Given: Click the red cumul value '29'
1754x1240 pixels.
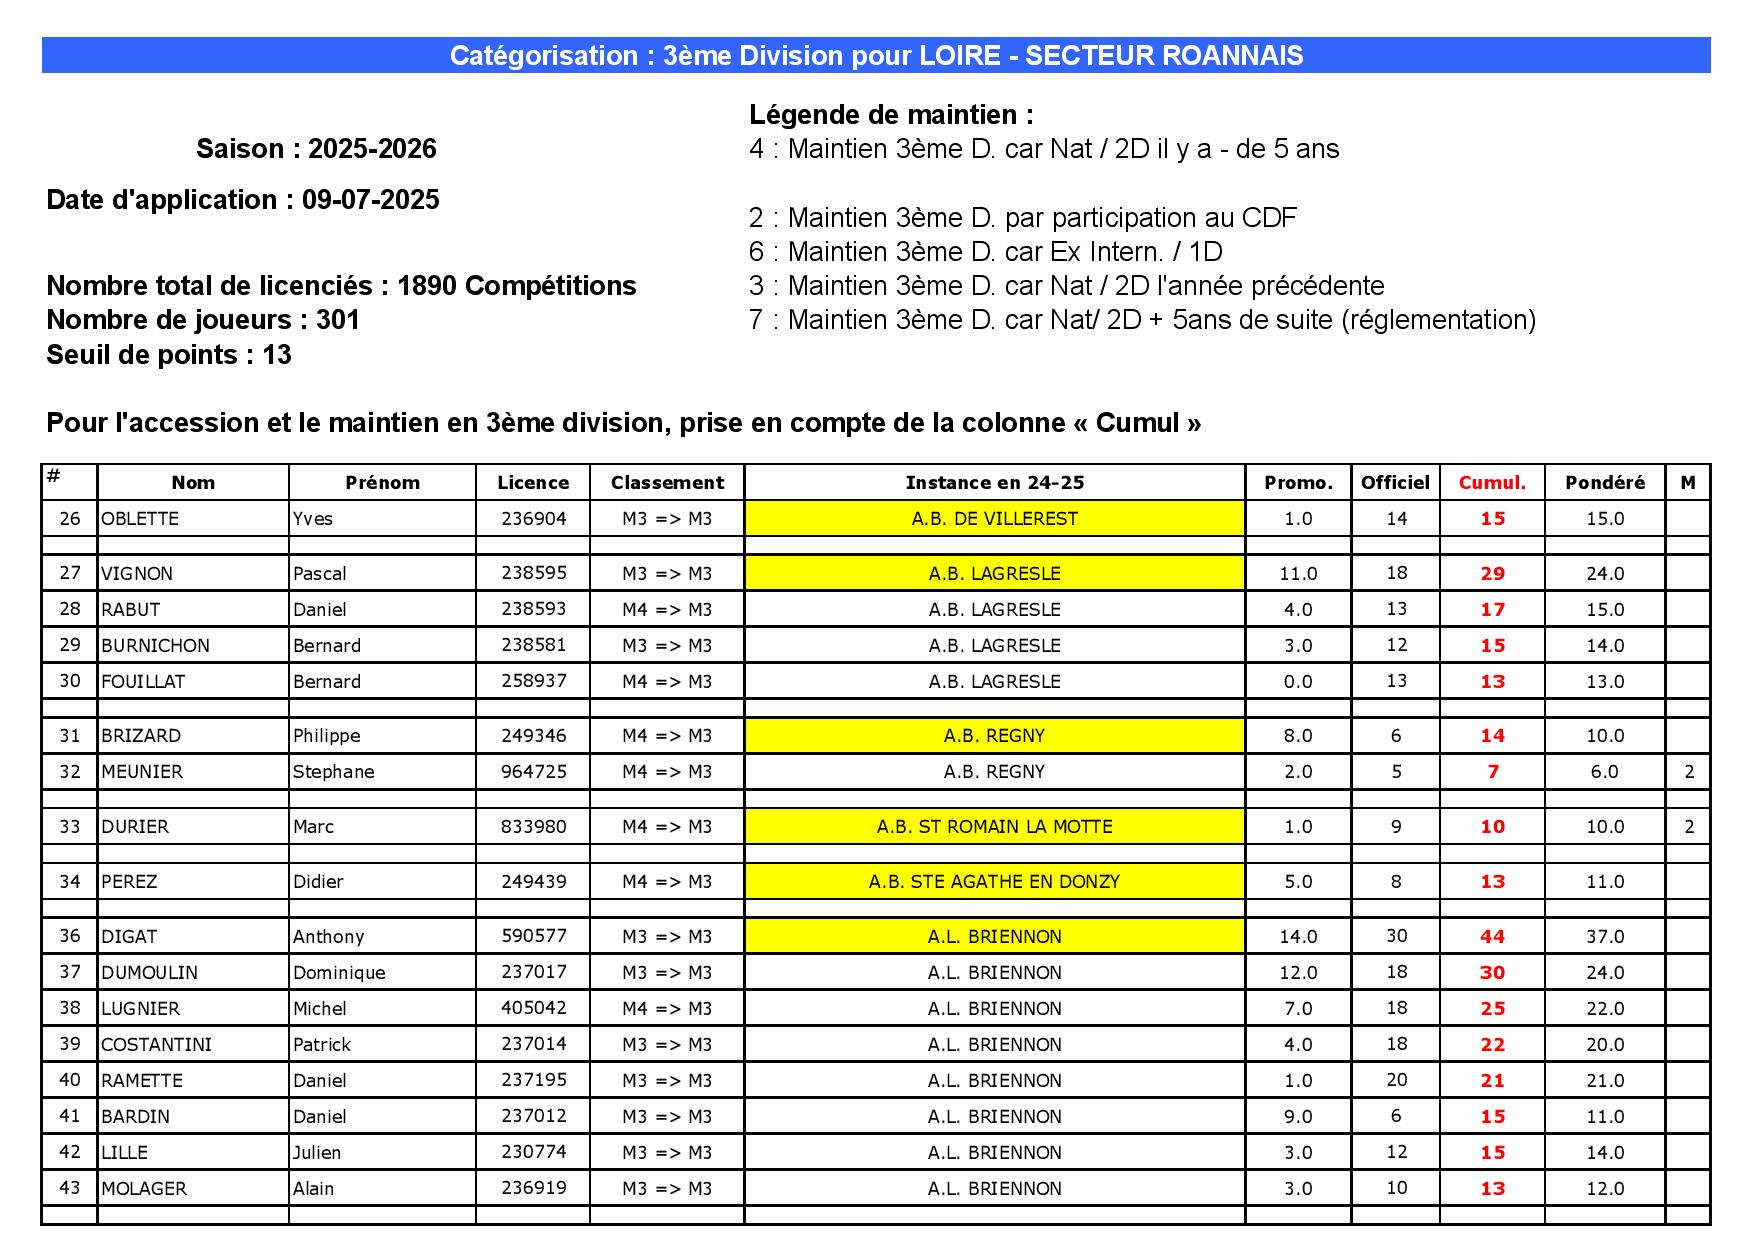Looking at the screenshot, I should 1493,574.
